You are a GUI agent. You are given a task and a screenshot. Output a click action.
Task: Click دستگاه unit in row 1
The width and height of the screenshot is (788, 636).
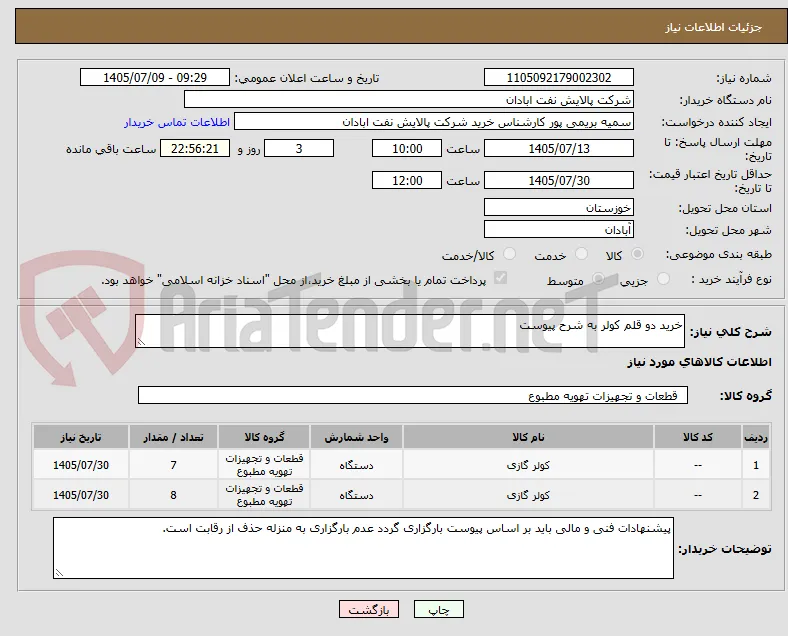click(356, 466)
